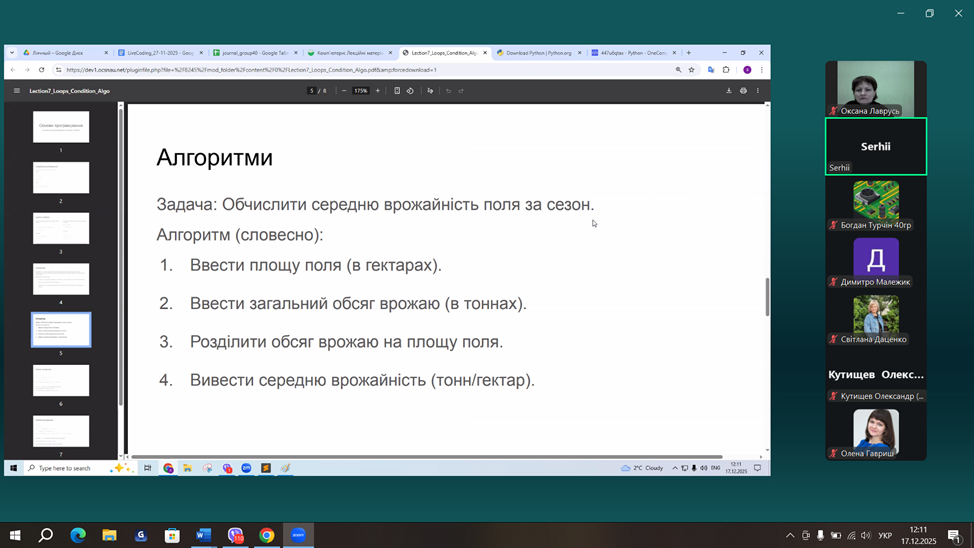Click the fit to page icon

tap(397, 91)
